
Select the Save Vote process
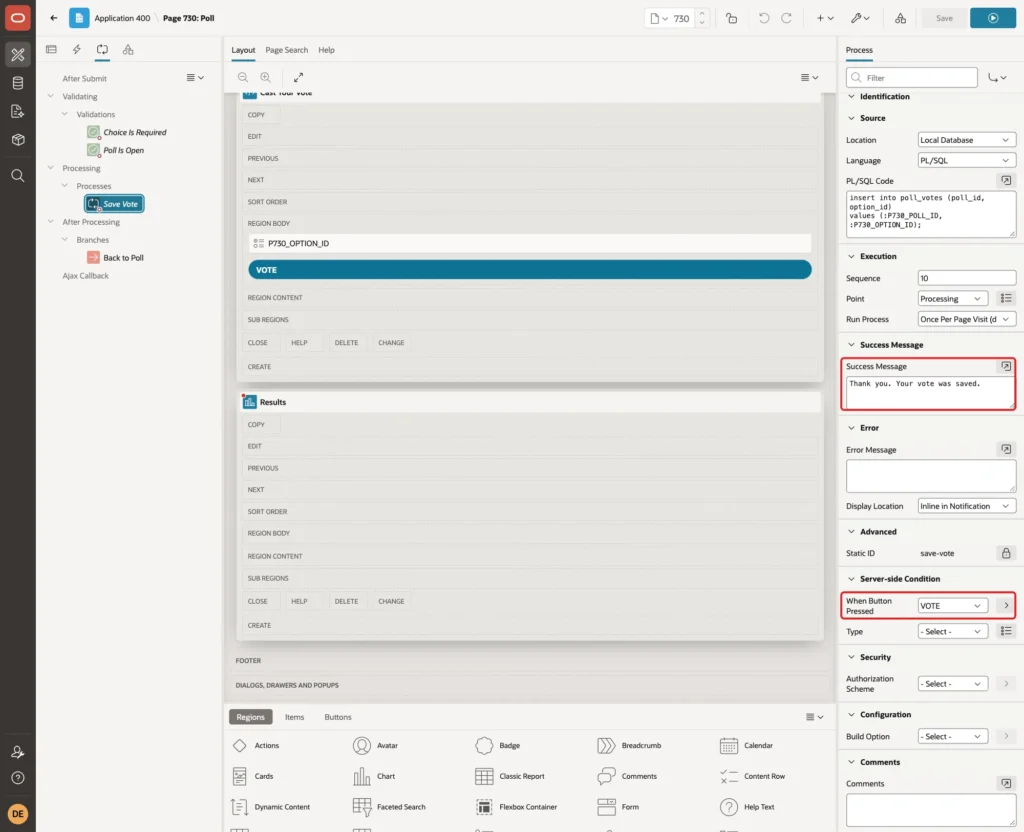tap(114, 204)
